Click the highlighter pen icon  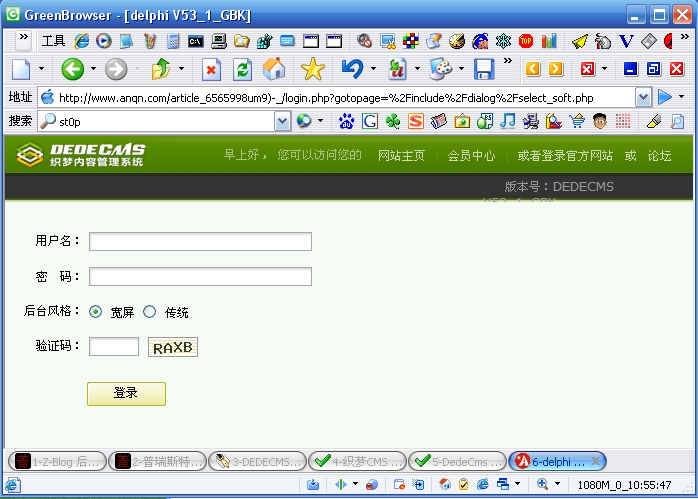pos(653,121)
